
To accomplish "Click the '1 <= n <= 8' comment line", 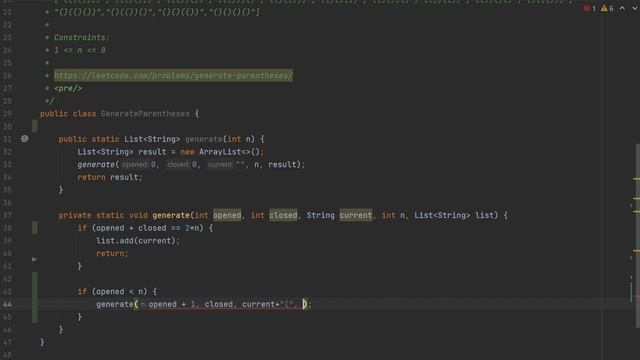I will tap(80, 50).
